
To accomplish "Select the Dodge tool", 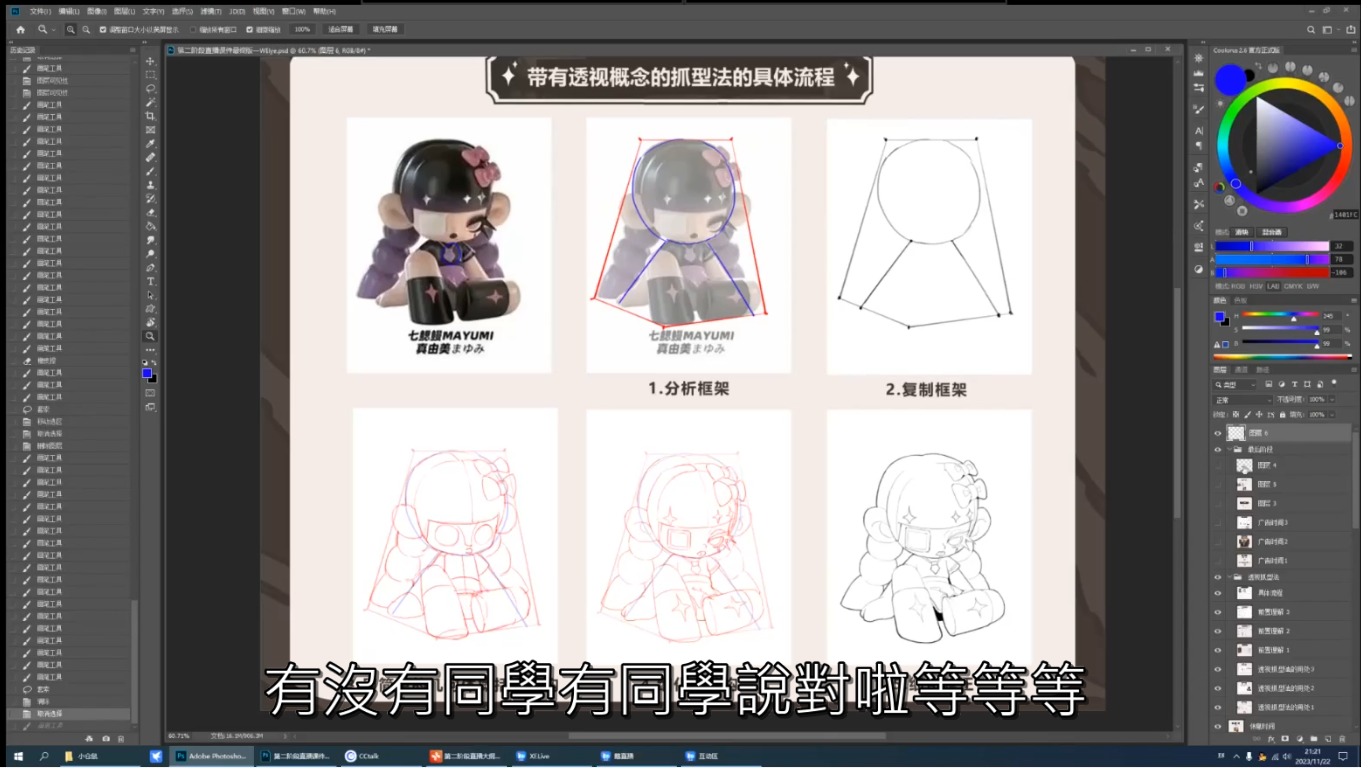I will [151, 254].
